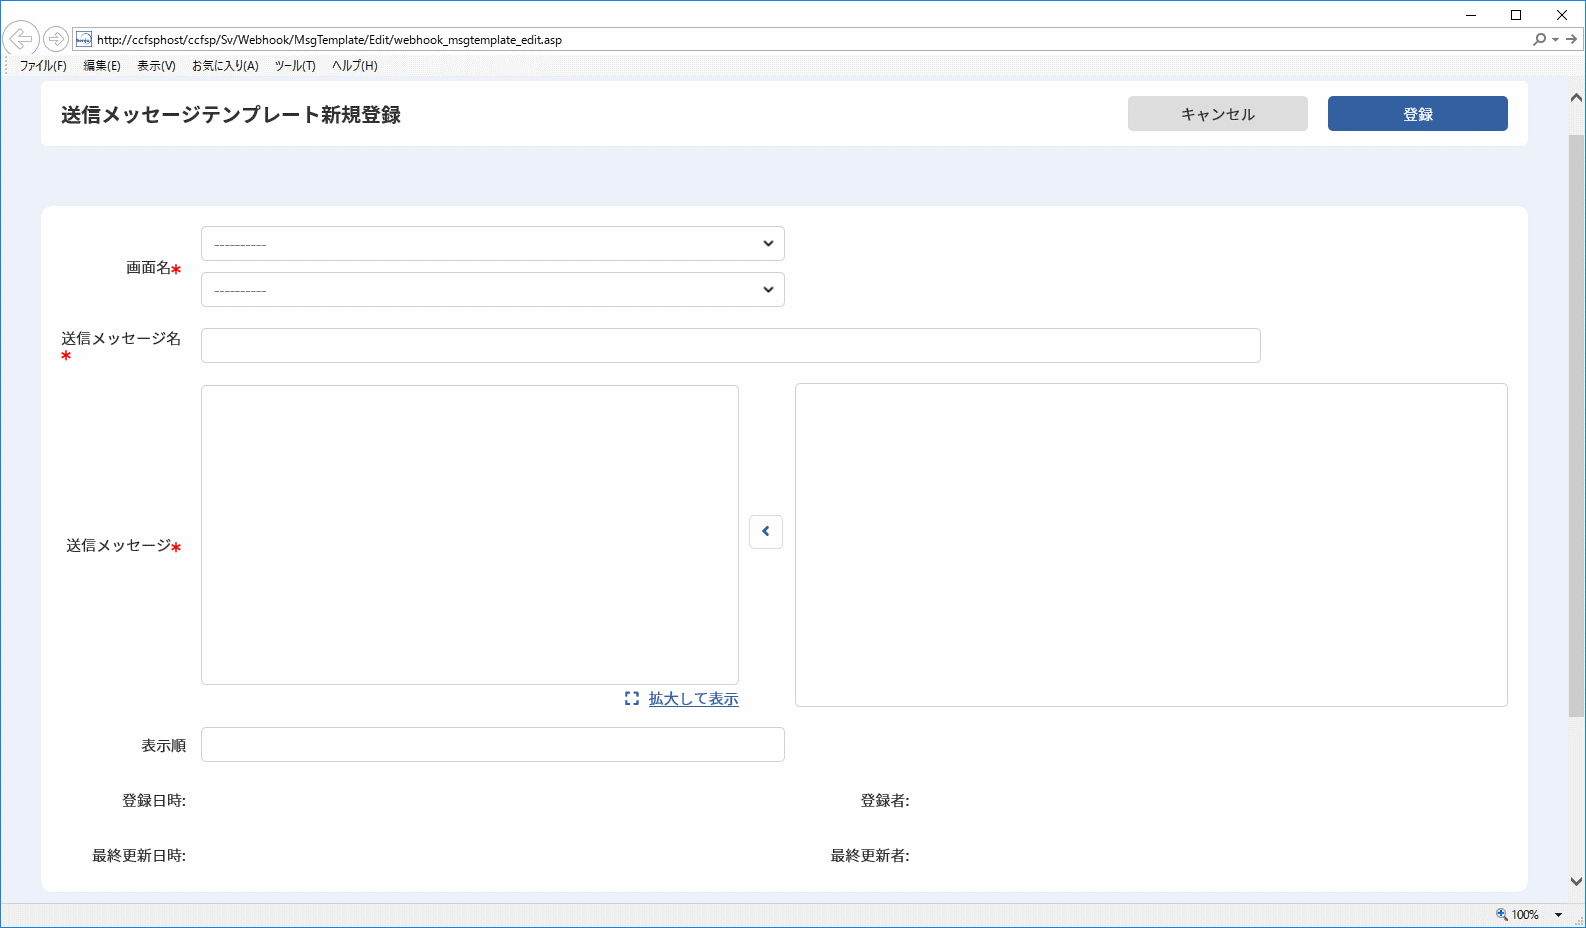This screenshot has width=1586, height=928.
Task: Click the 送信メッセージテンプレート新規登録 heading
Action: tap(231, 115)
